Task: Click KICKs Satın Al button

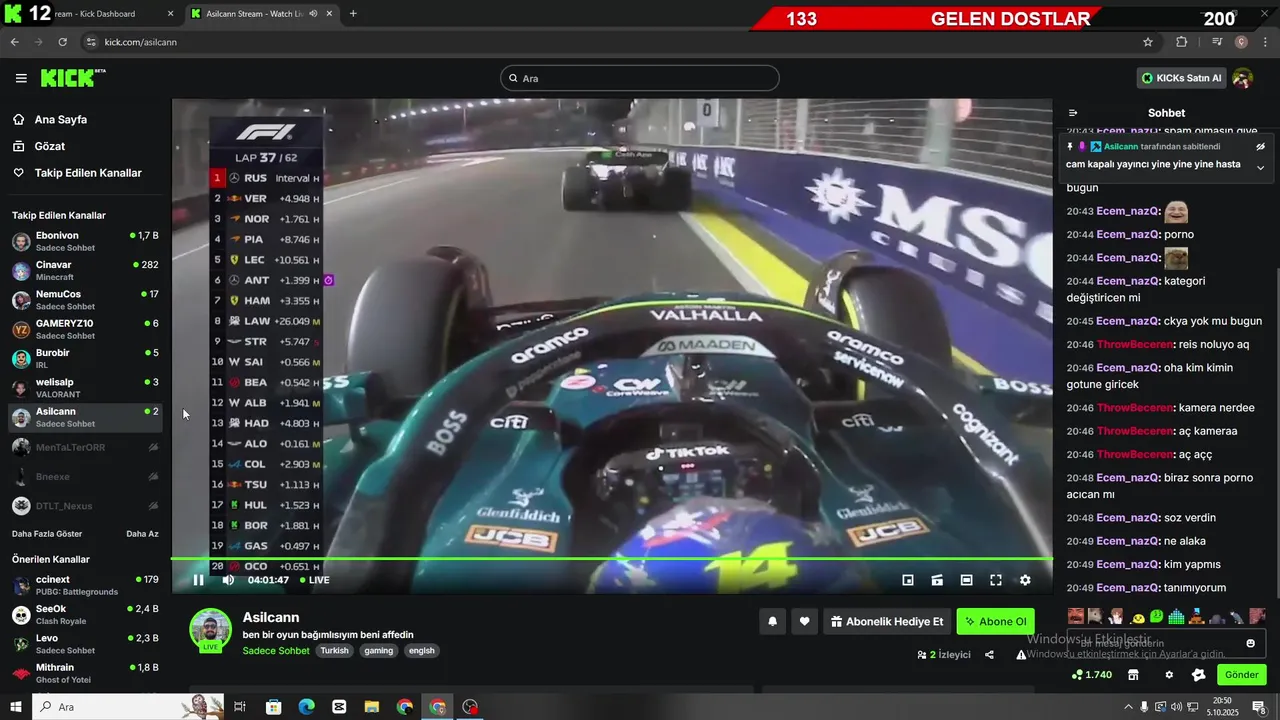Action: [x=1182, y=78]
